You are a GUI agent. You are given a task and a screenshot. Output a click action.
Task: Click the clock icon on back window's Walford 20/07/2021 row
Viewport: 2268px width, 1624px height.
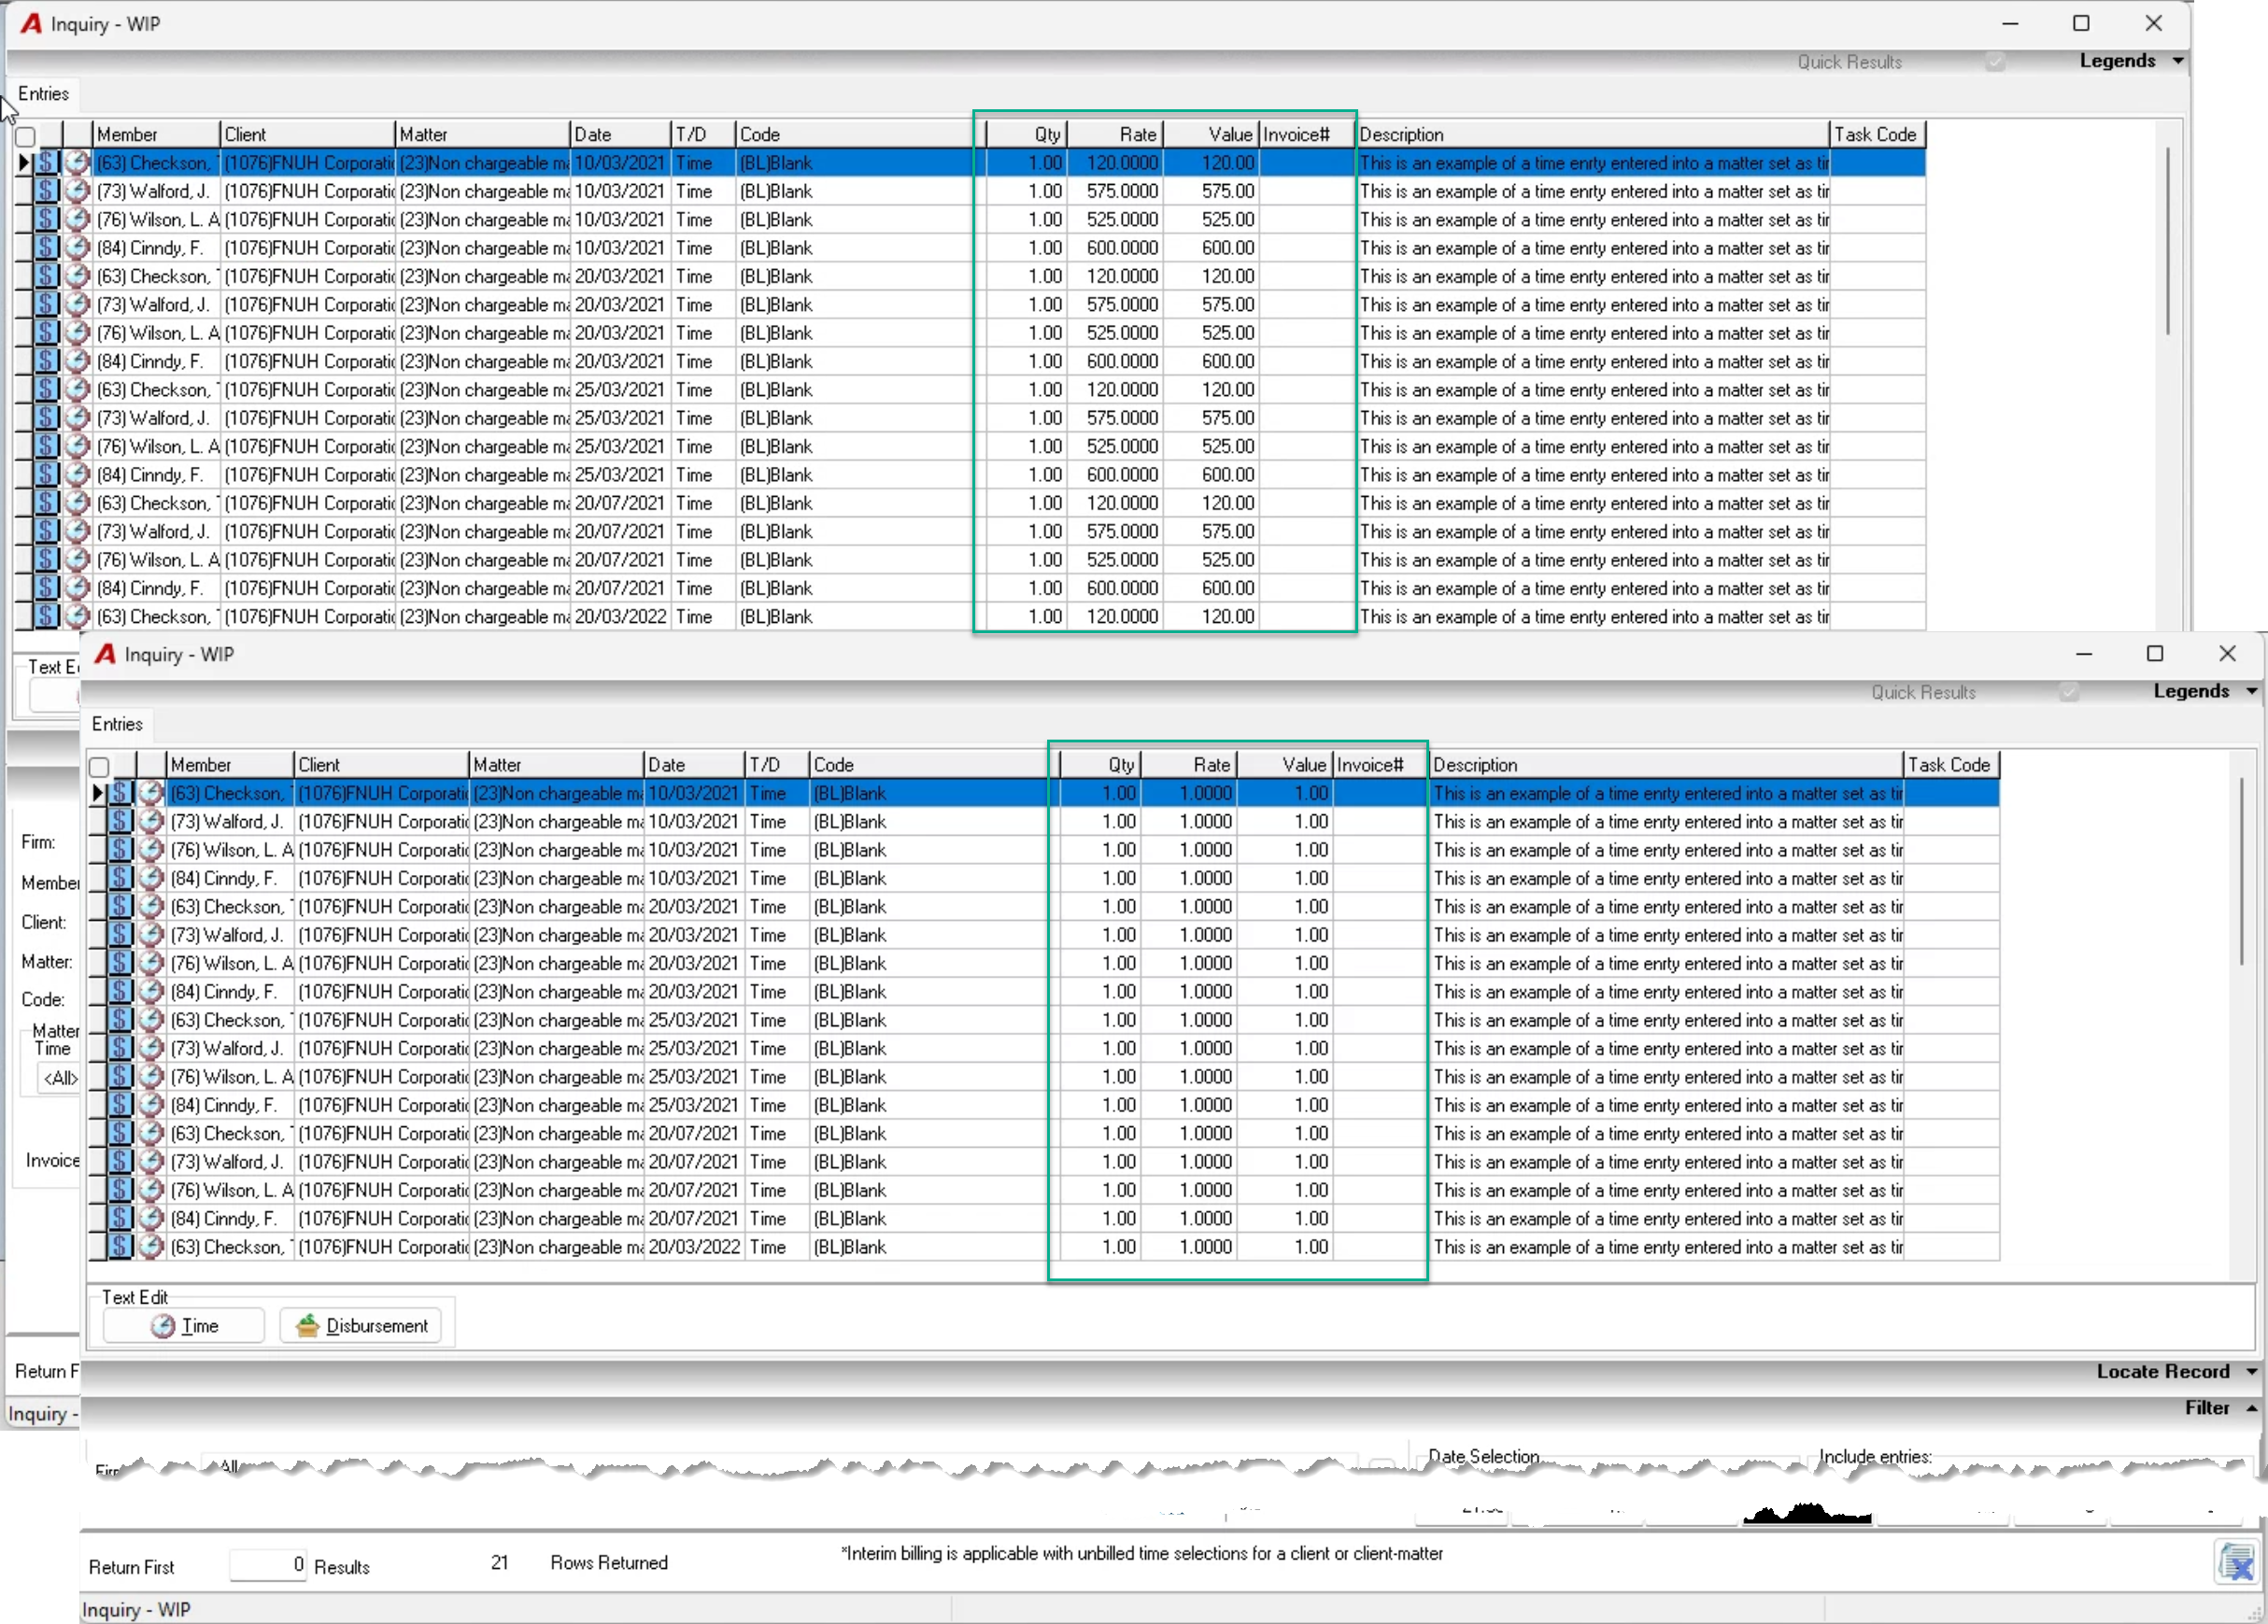tap(77, 532)
